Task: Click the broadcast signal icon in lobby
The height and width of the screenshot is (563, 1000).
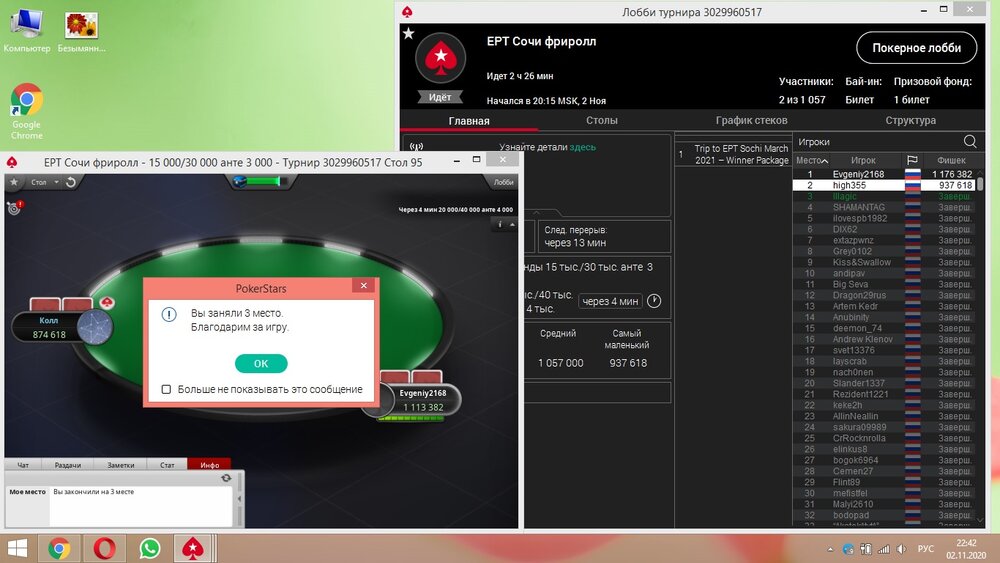Action: (416, 147)
